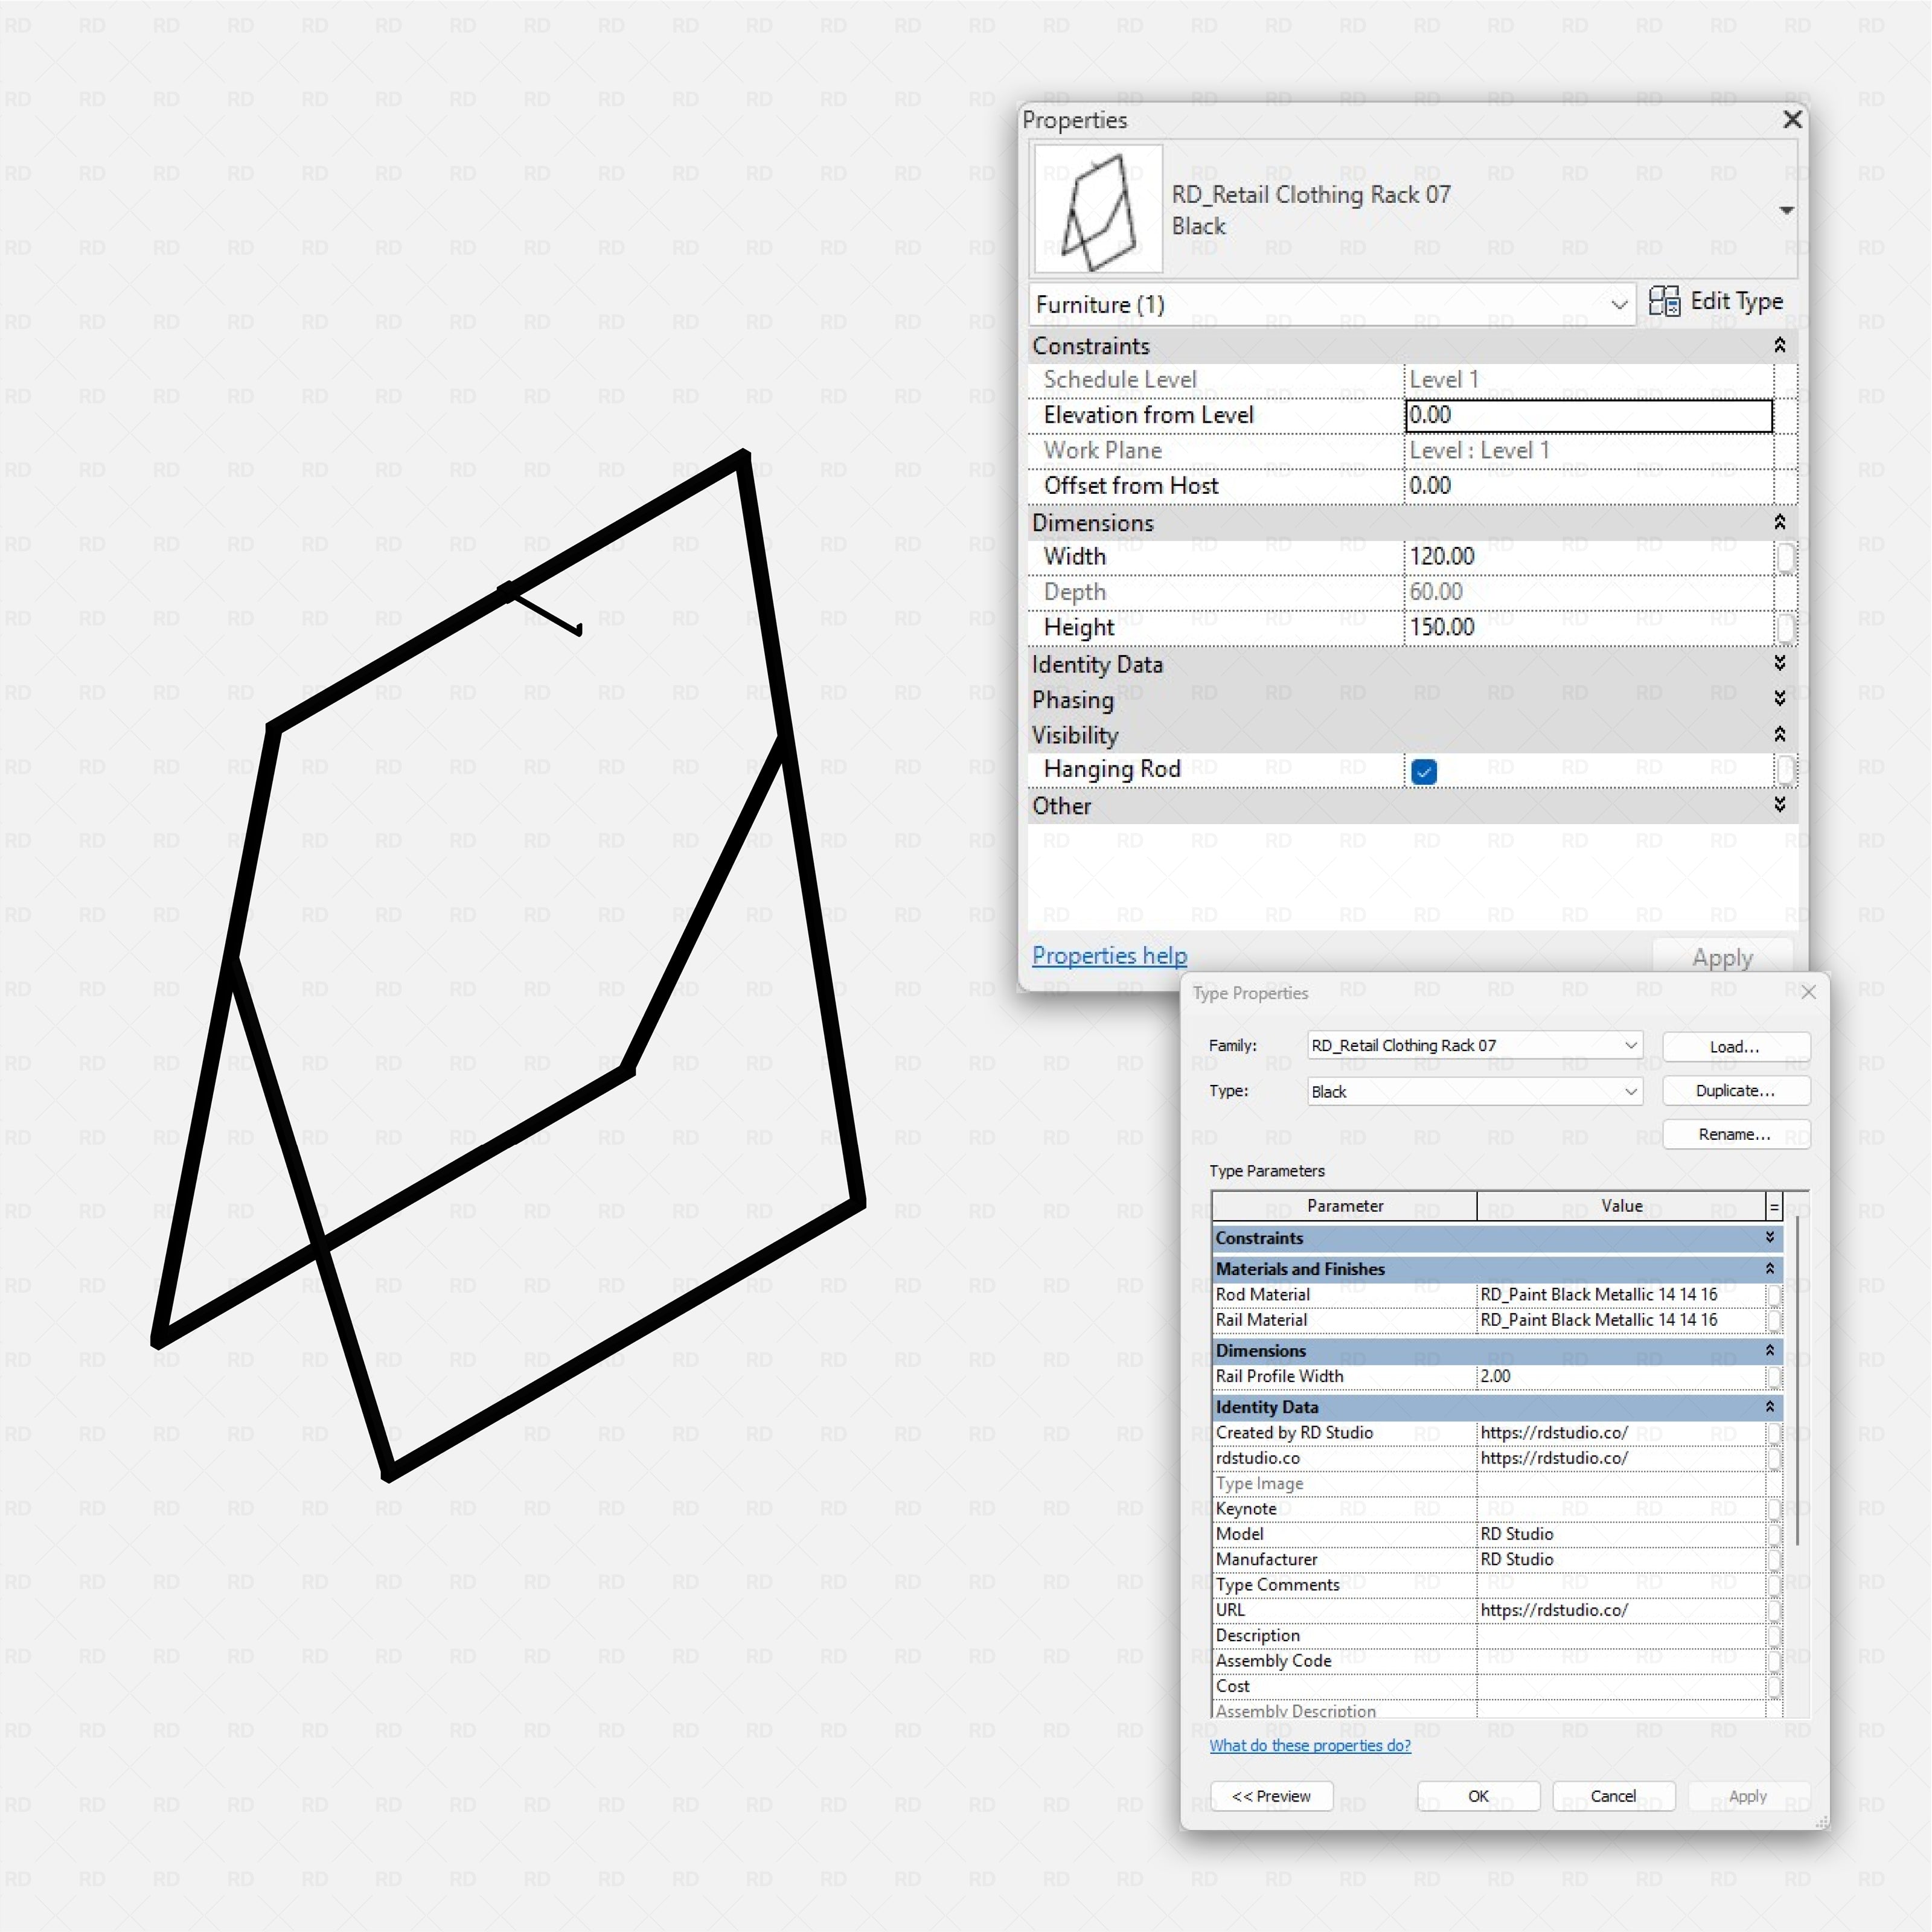The height and width of the screenshot is (1932, 1932).
Task: Close the Properties panel
Action: 1793,120
